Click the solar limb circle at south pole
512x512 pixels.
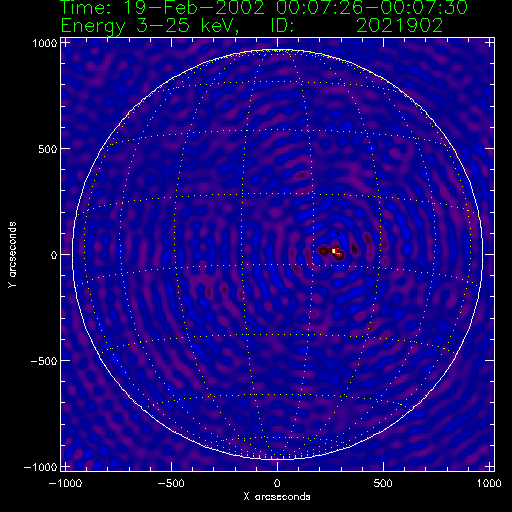coord(277,459)
